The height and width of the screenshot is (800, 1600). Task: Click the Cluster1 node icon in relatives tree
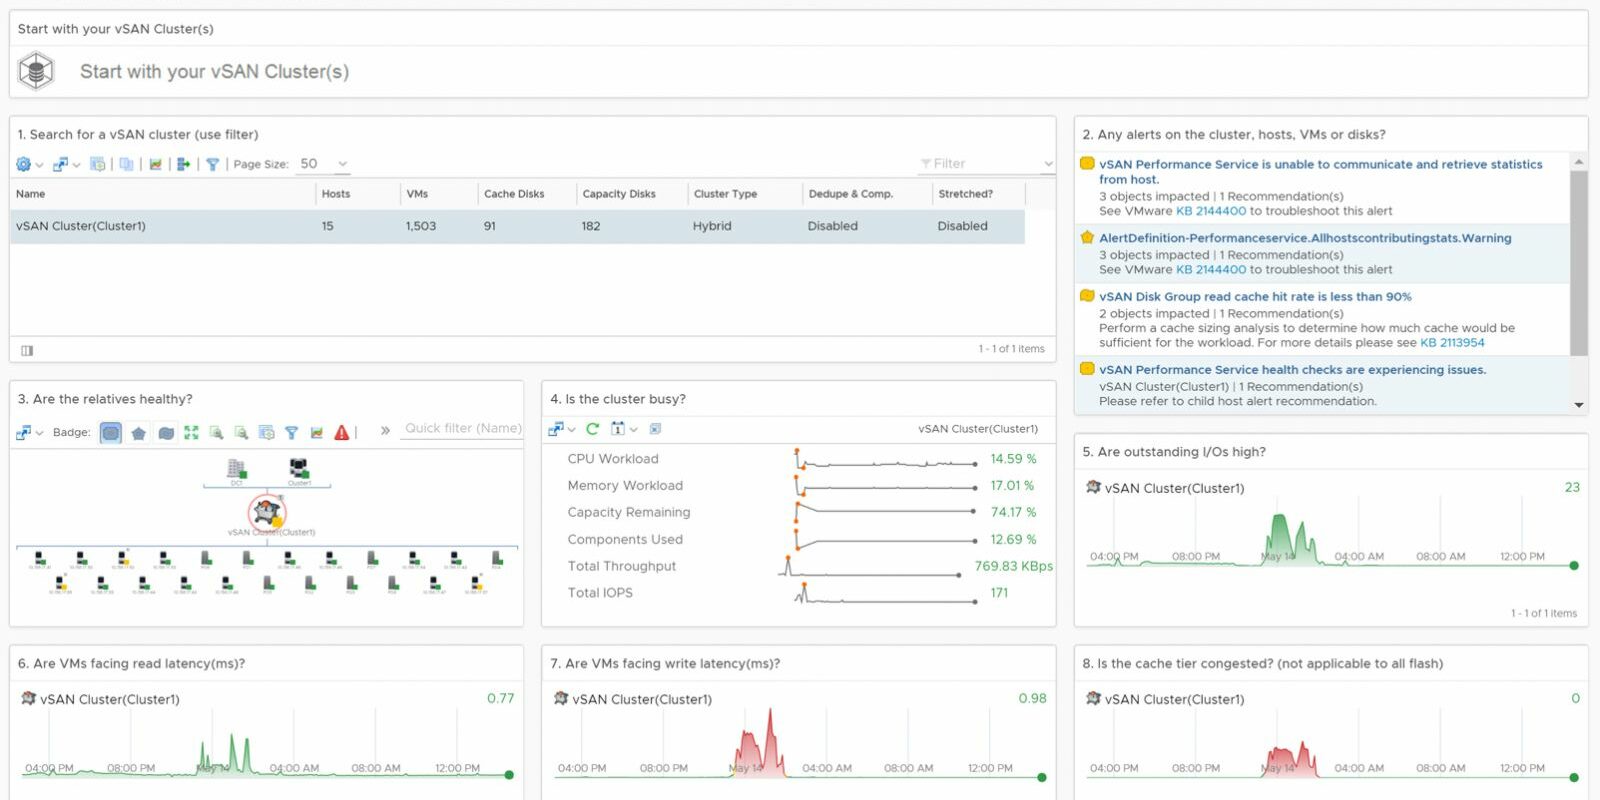tap(298, 469)
